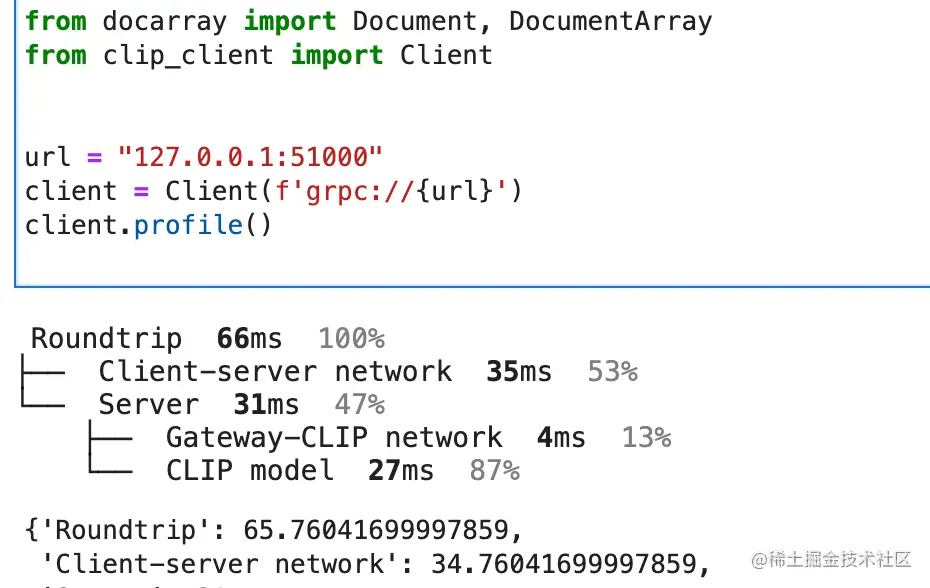
Task: Select the 'Client-server network' tree row
Action: [x=274, y=372]
